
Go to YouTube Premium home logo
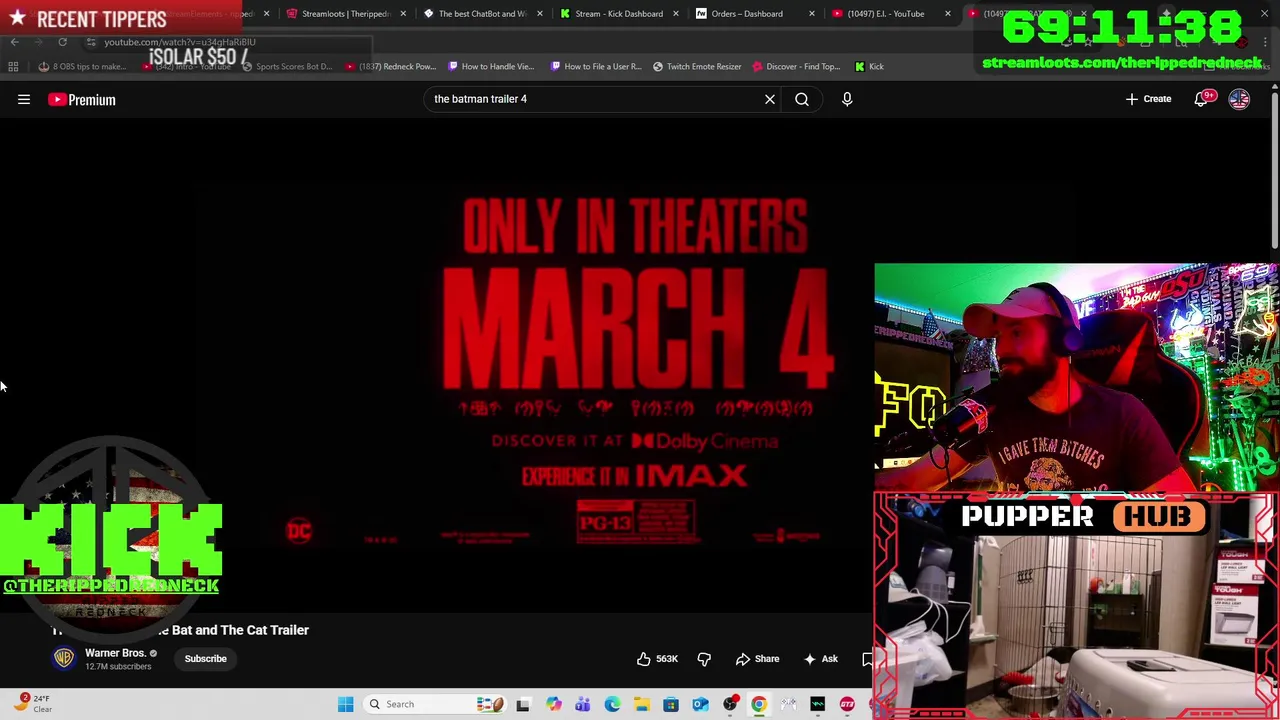(x=82, y=99)
